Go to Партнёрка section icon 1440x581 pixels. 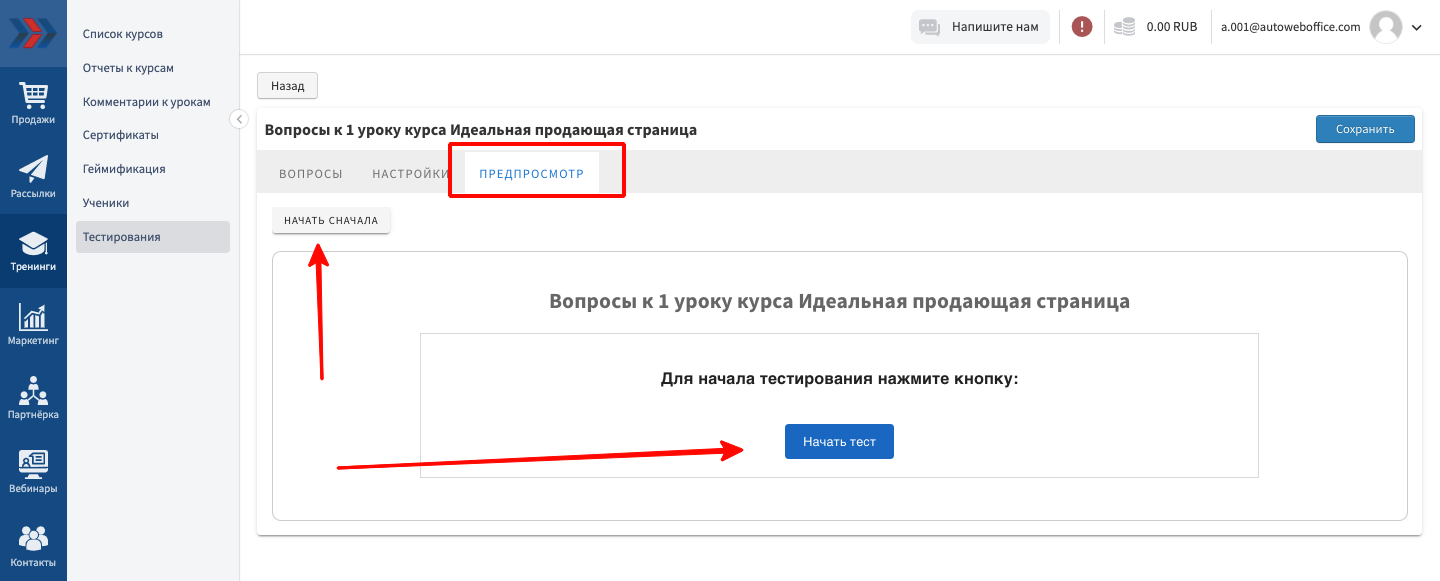tap(33, 398)
